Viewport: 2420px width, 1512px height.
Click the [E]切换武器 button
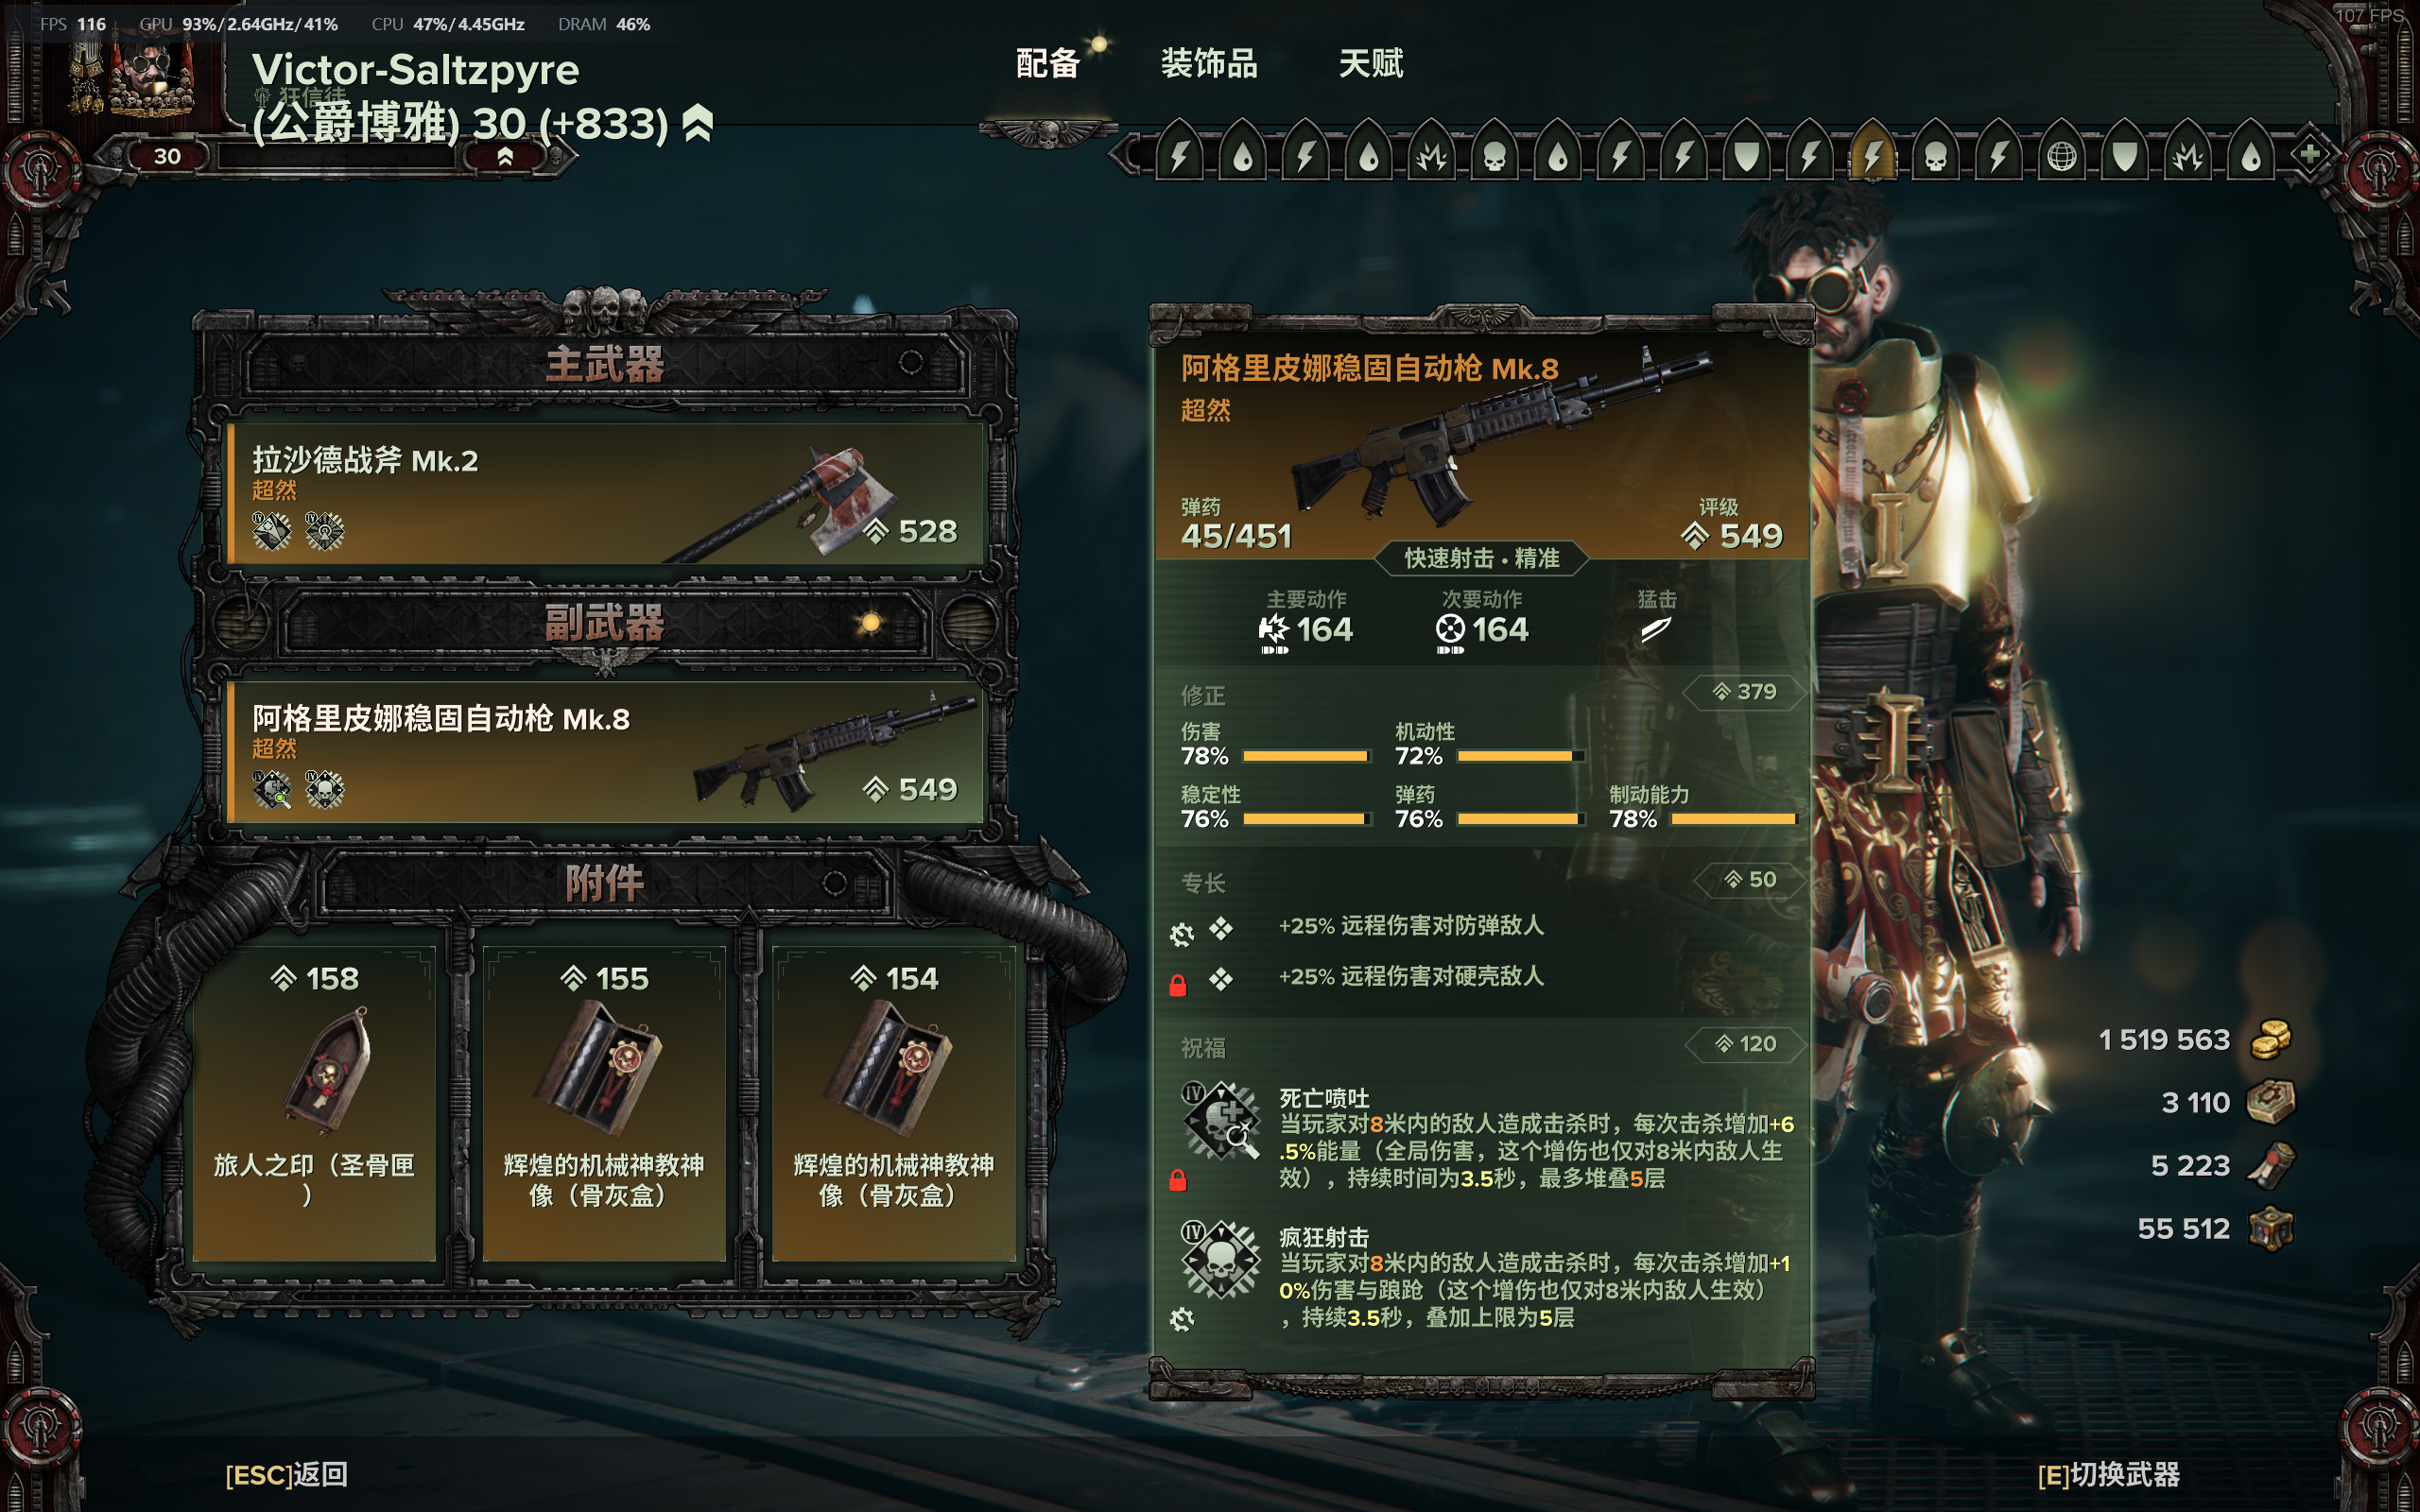pyautogui.click(x=2108, y=1475)
